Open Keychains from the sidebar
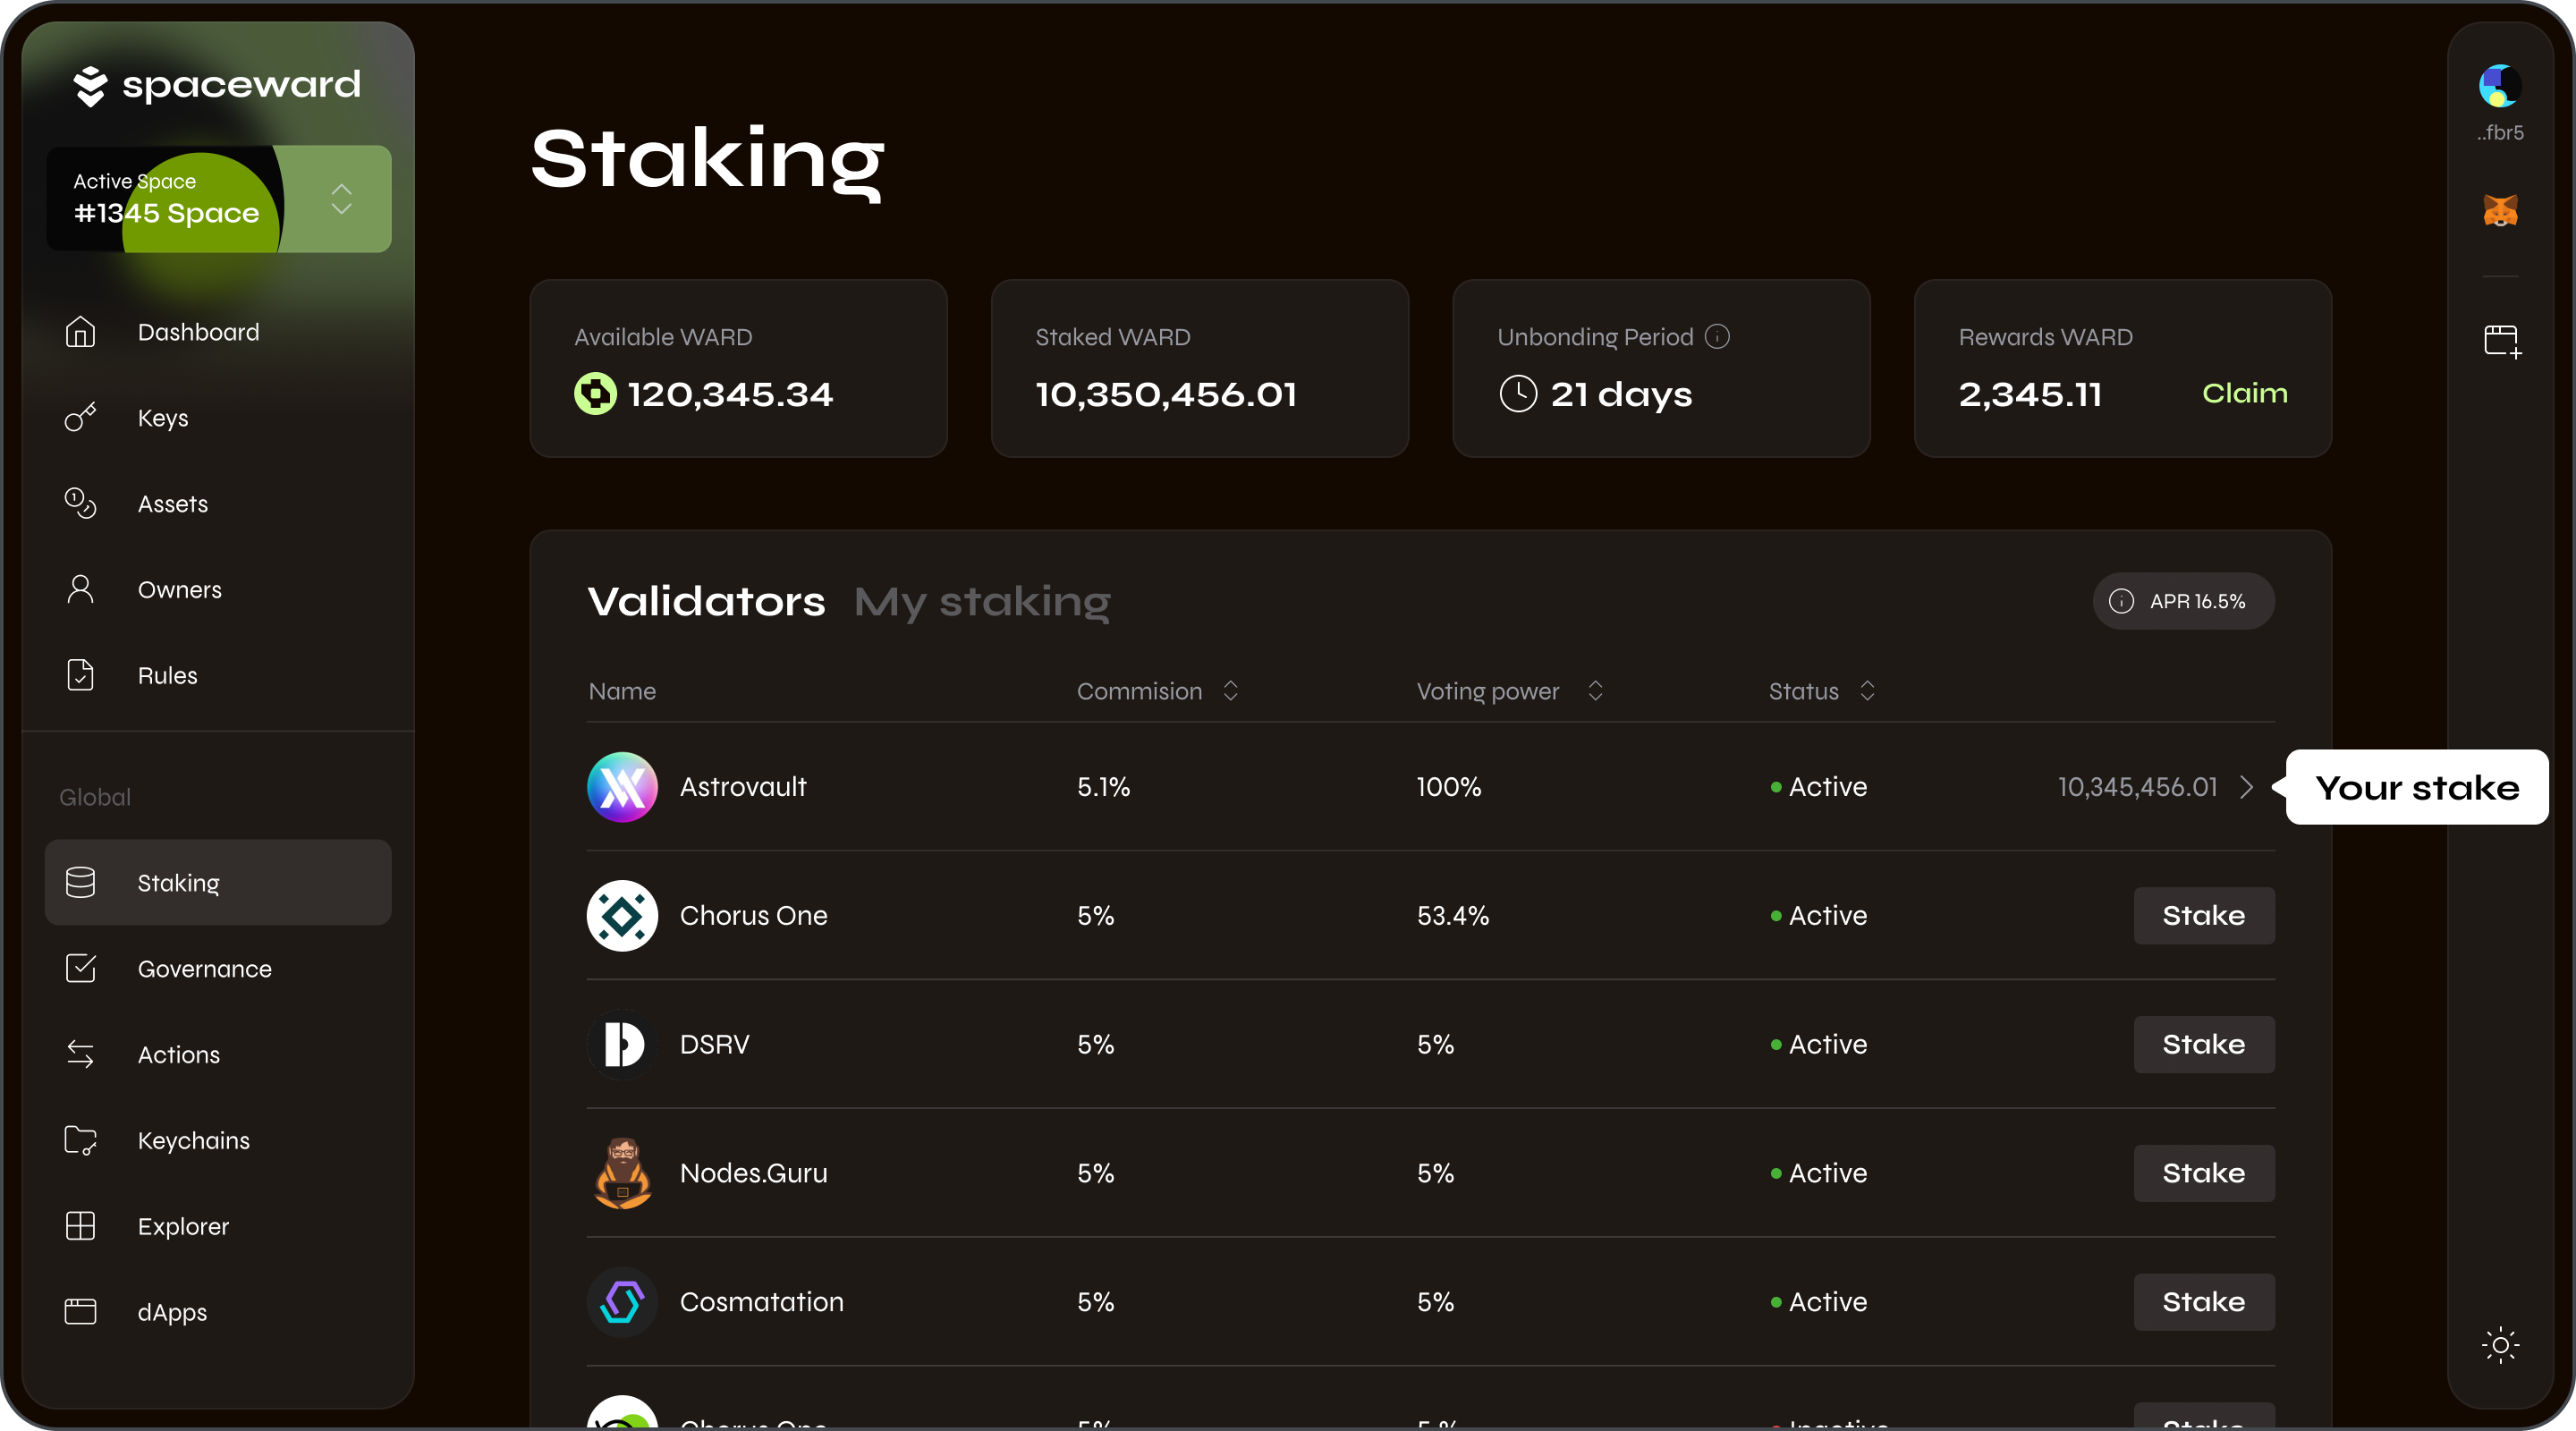Viewport: 2576px width, 1431px height. point(80,1140)
